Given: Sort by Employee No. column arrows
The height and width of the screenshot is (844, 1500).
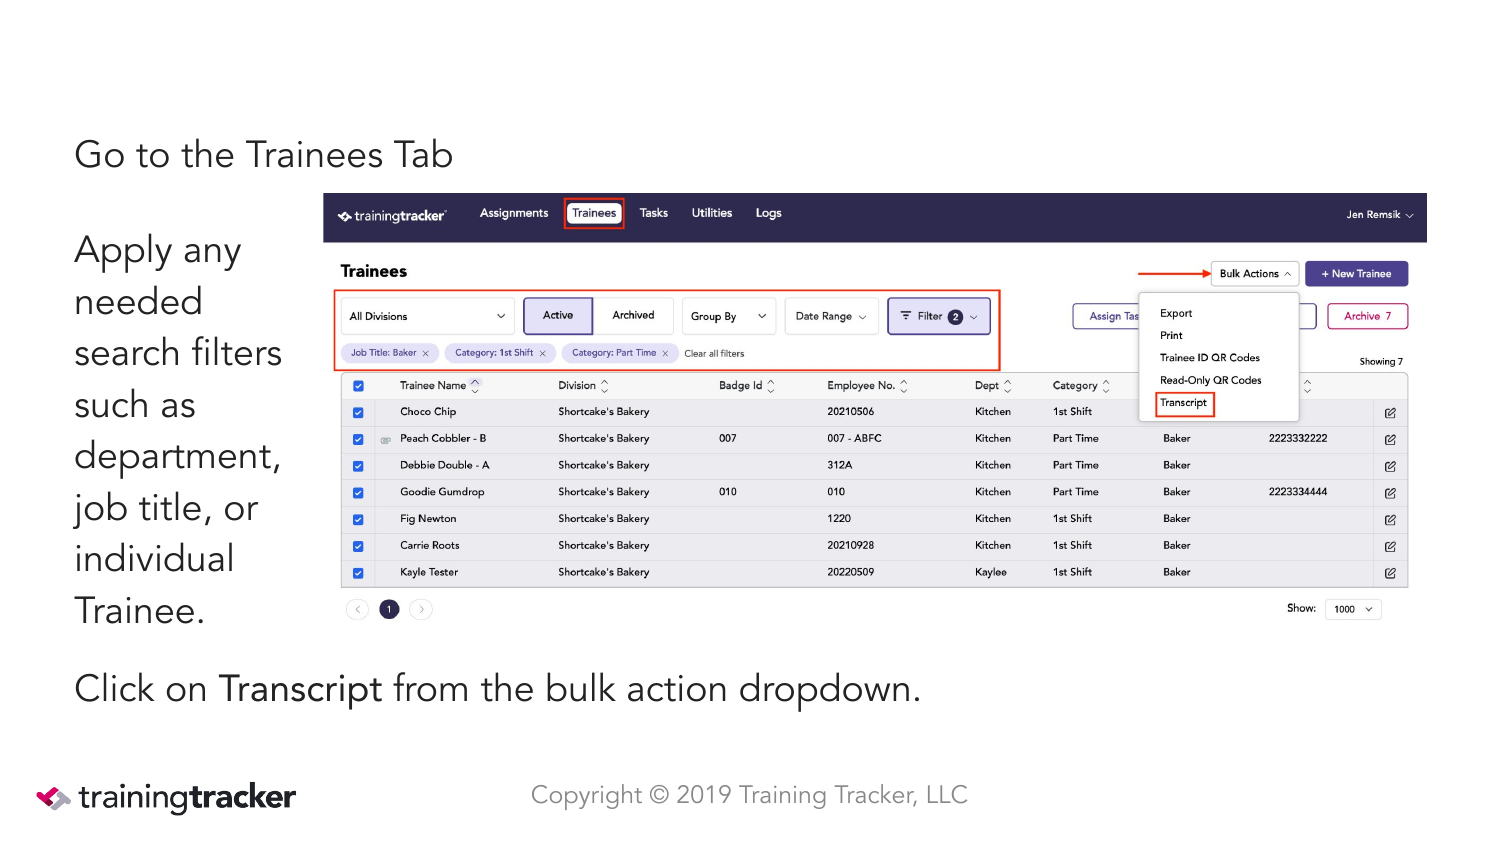Looking at the screenshot, I should point(904,386).
